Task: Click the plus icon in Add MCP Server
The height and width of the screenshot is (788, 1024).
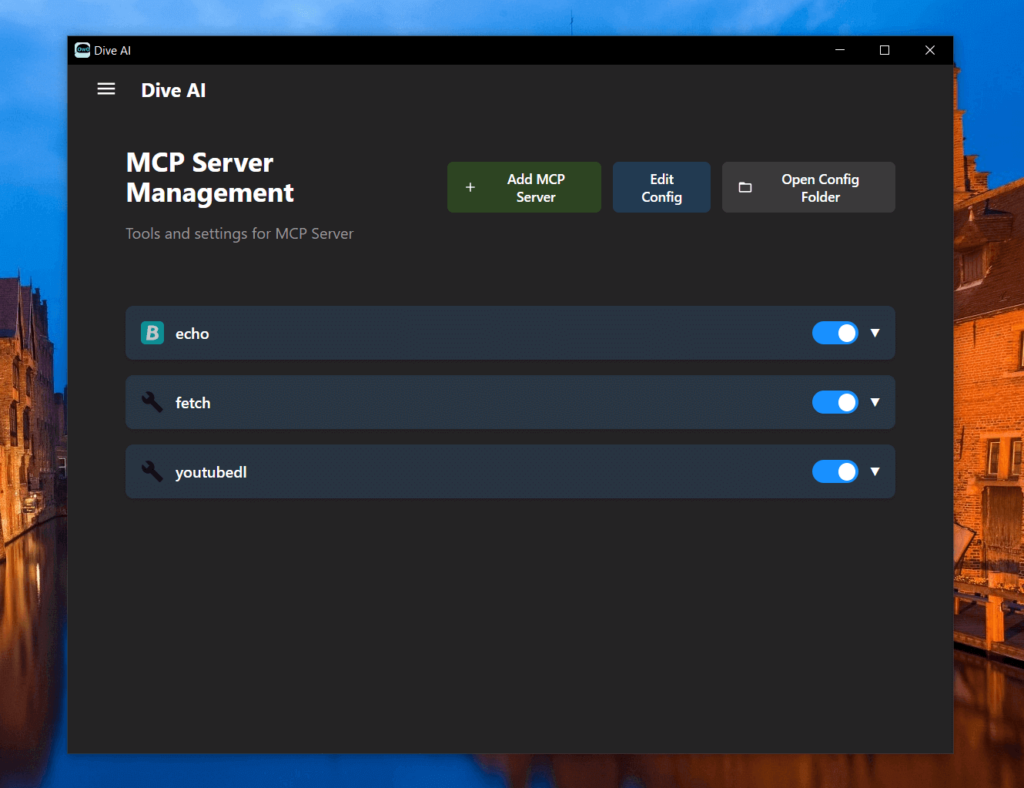Action: [x=470, y=187]
